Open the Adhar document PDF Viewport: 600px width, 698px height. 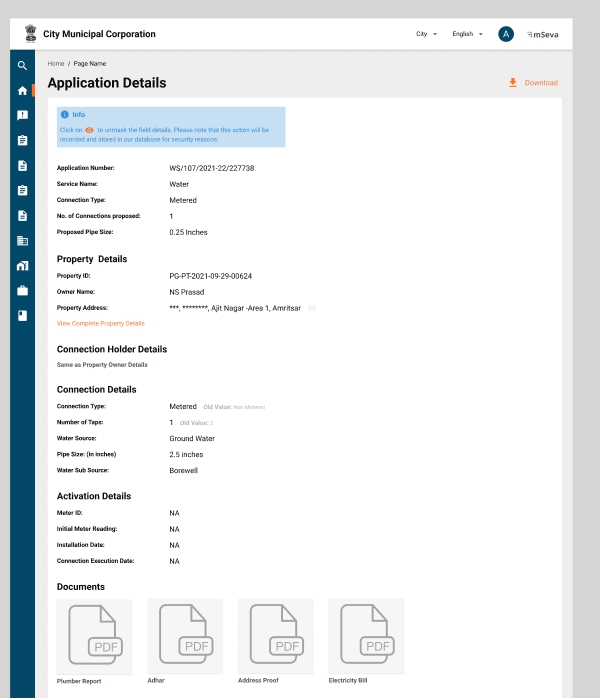coord(185,636)
